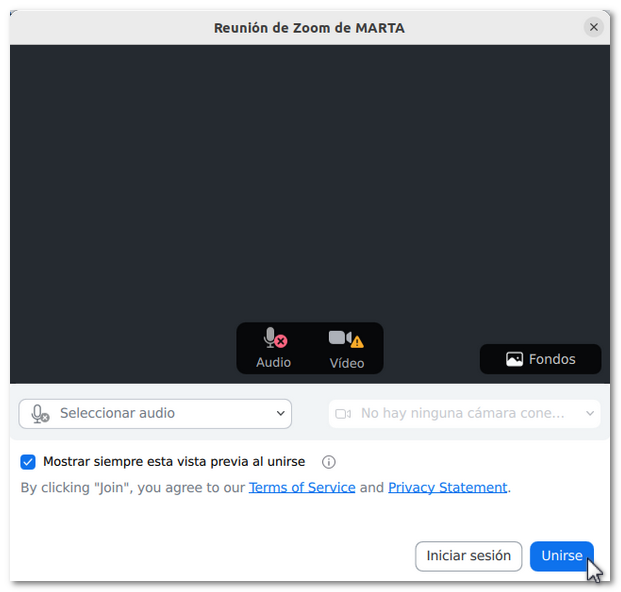Close the Reunión de Zoom dialog
Viewport: 621px width, 592px height.
[593, 27]
